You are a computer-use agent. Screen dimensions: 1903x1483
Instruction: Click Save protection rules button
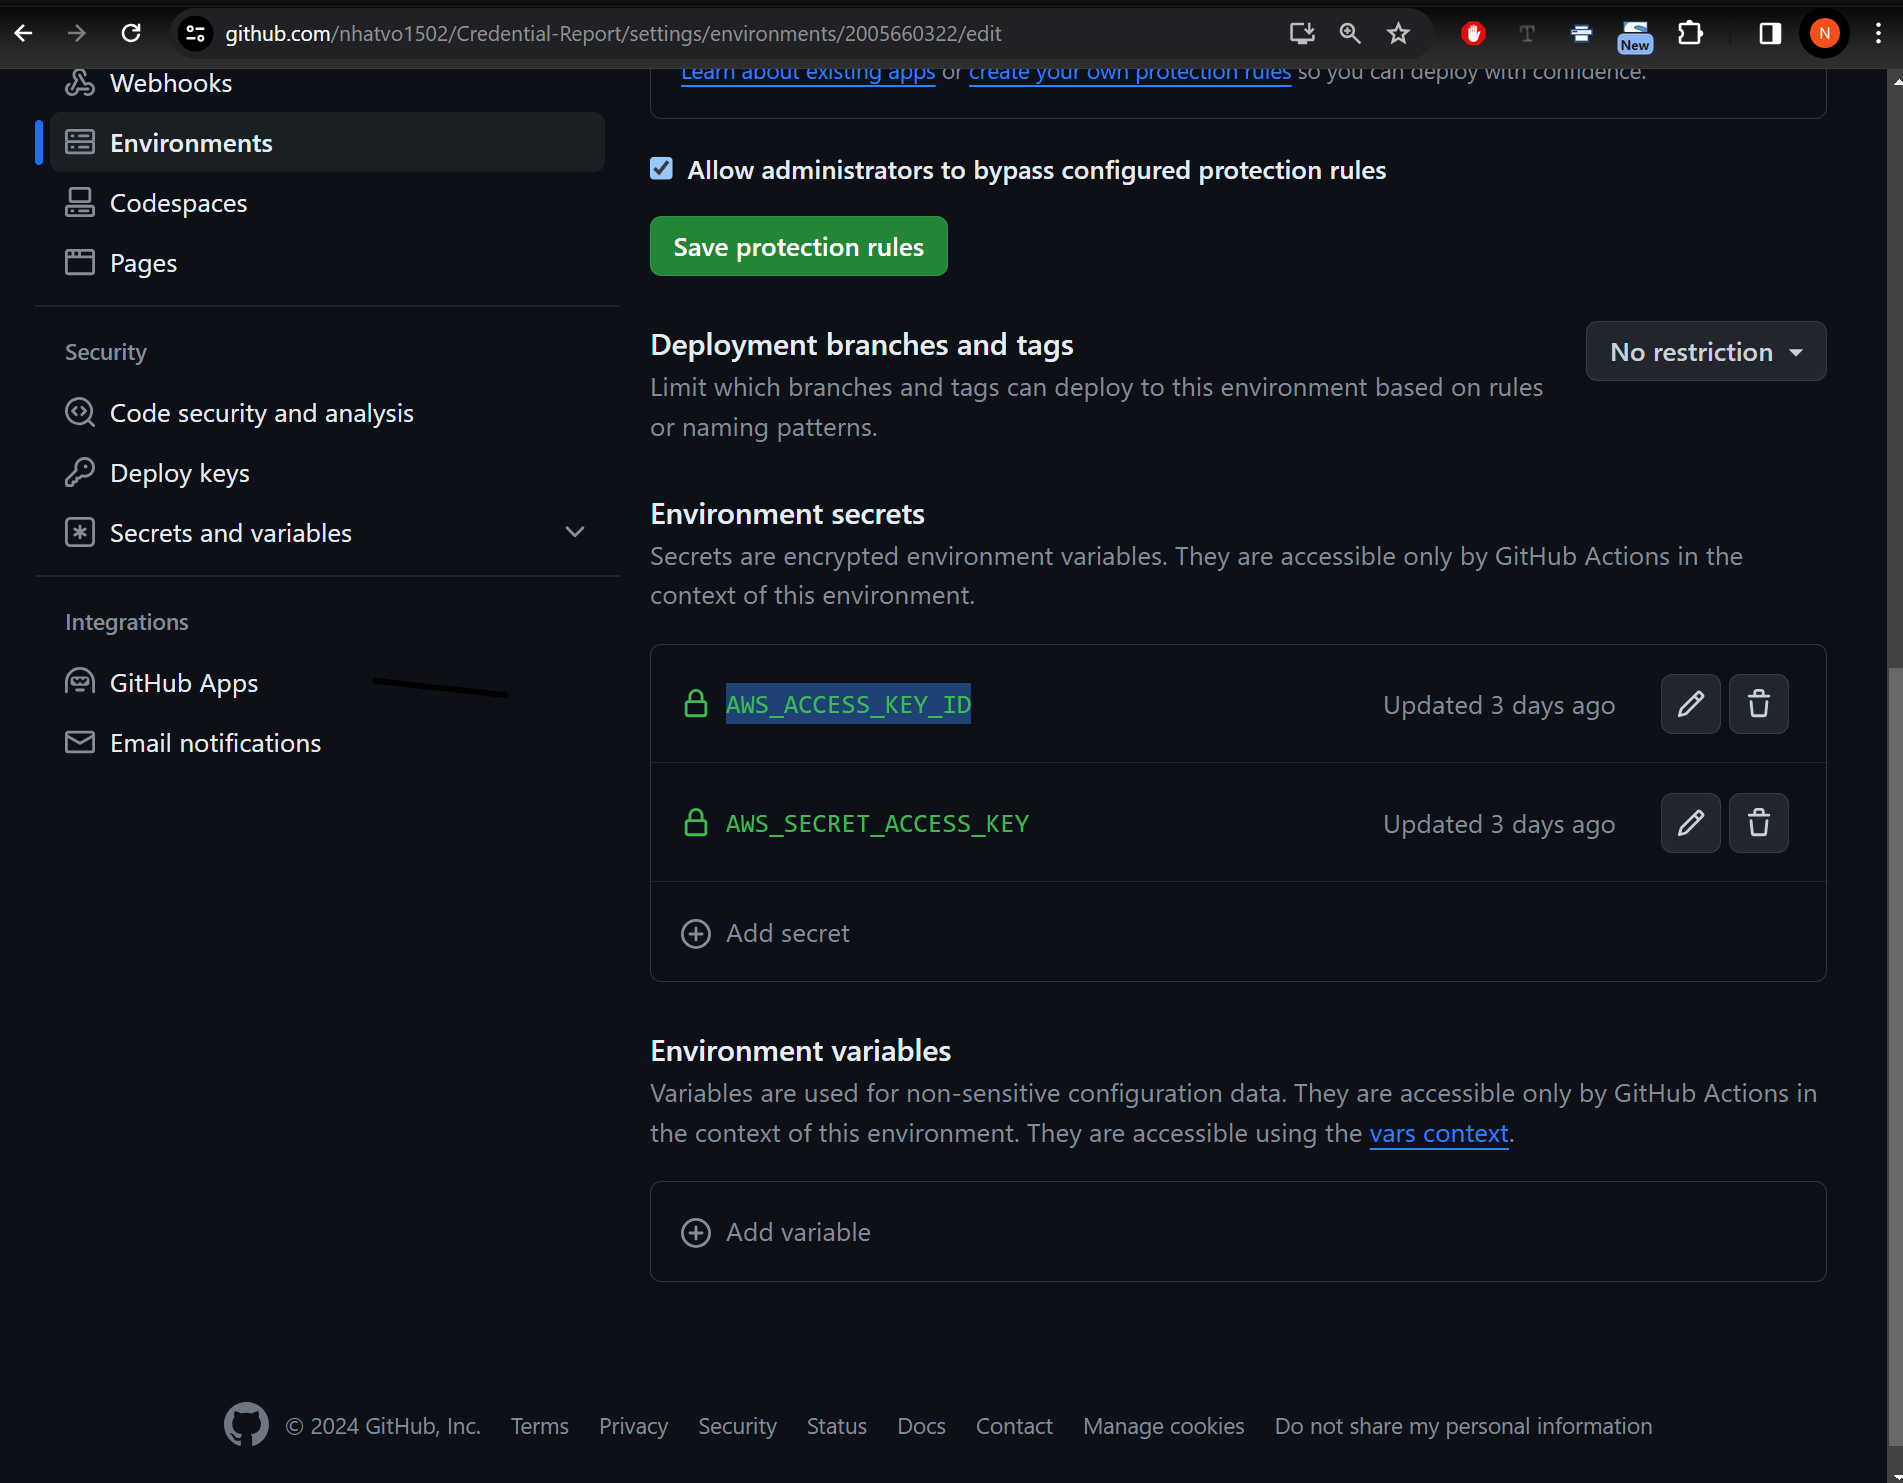click(798, 246)
